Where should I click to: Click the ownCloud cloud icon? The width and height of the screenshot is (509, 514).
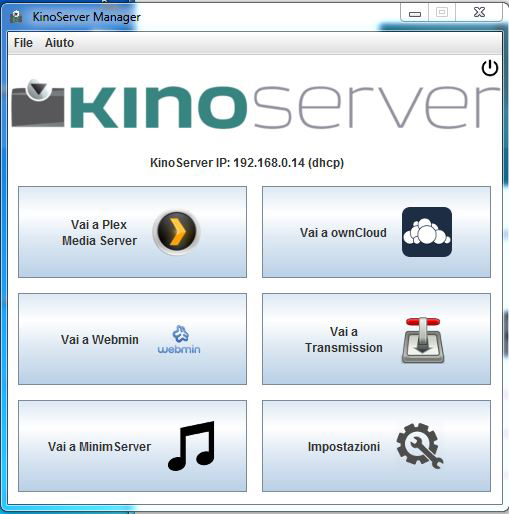tap(427, 232)
